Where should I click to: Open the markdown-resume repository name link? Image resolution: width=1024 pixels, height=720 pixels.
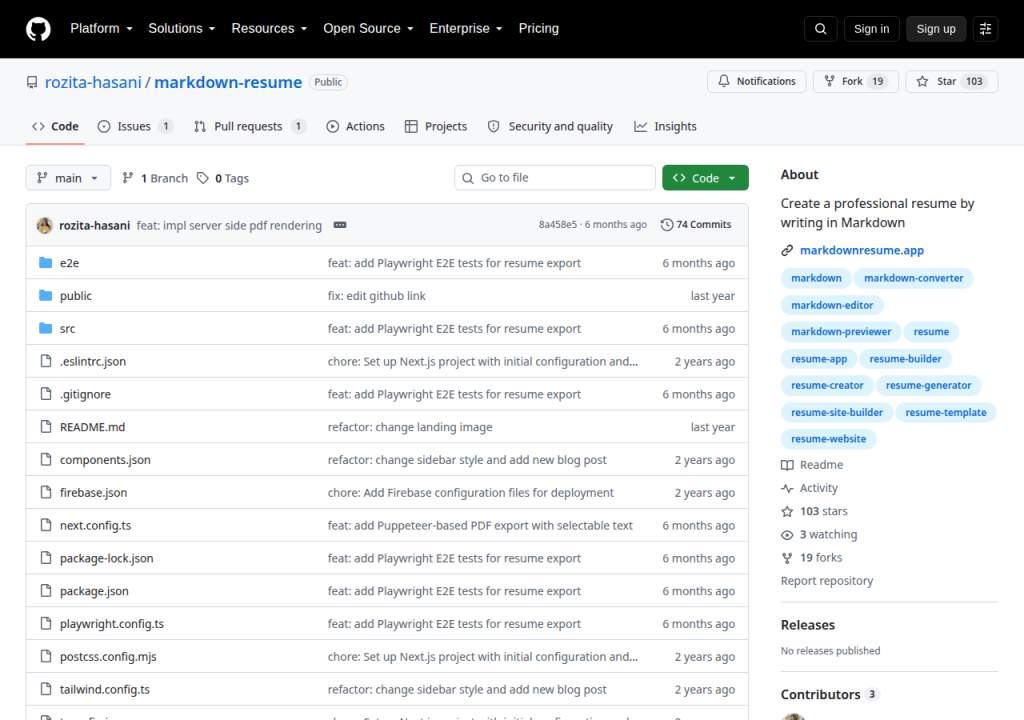click(x=228, y=82)
